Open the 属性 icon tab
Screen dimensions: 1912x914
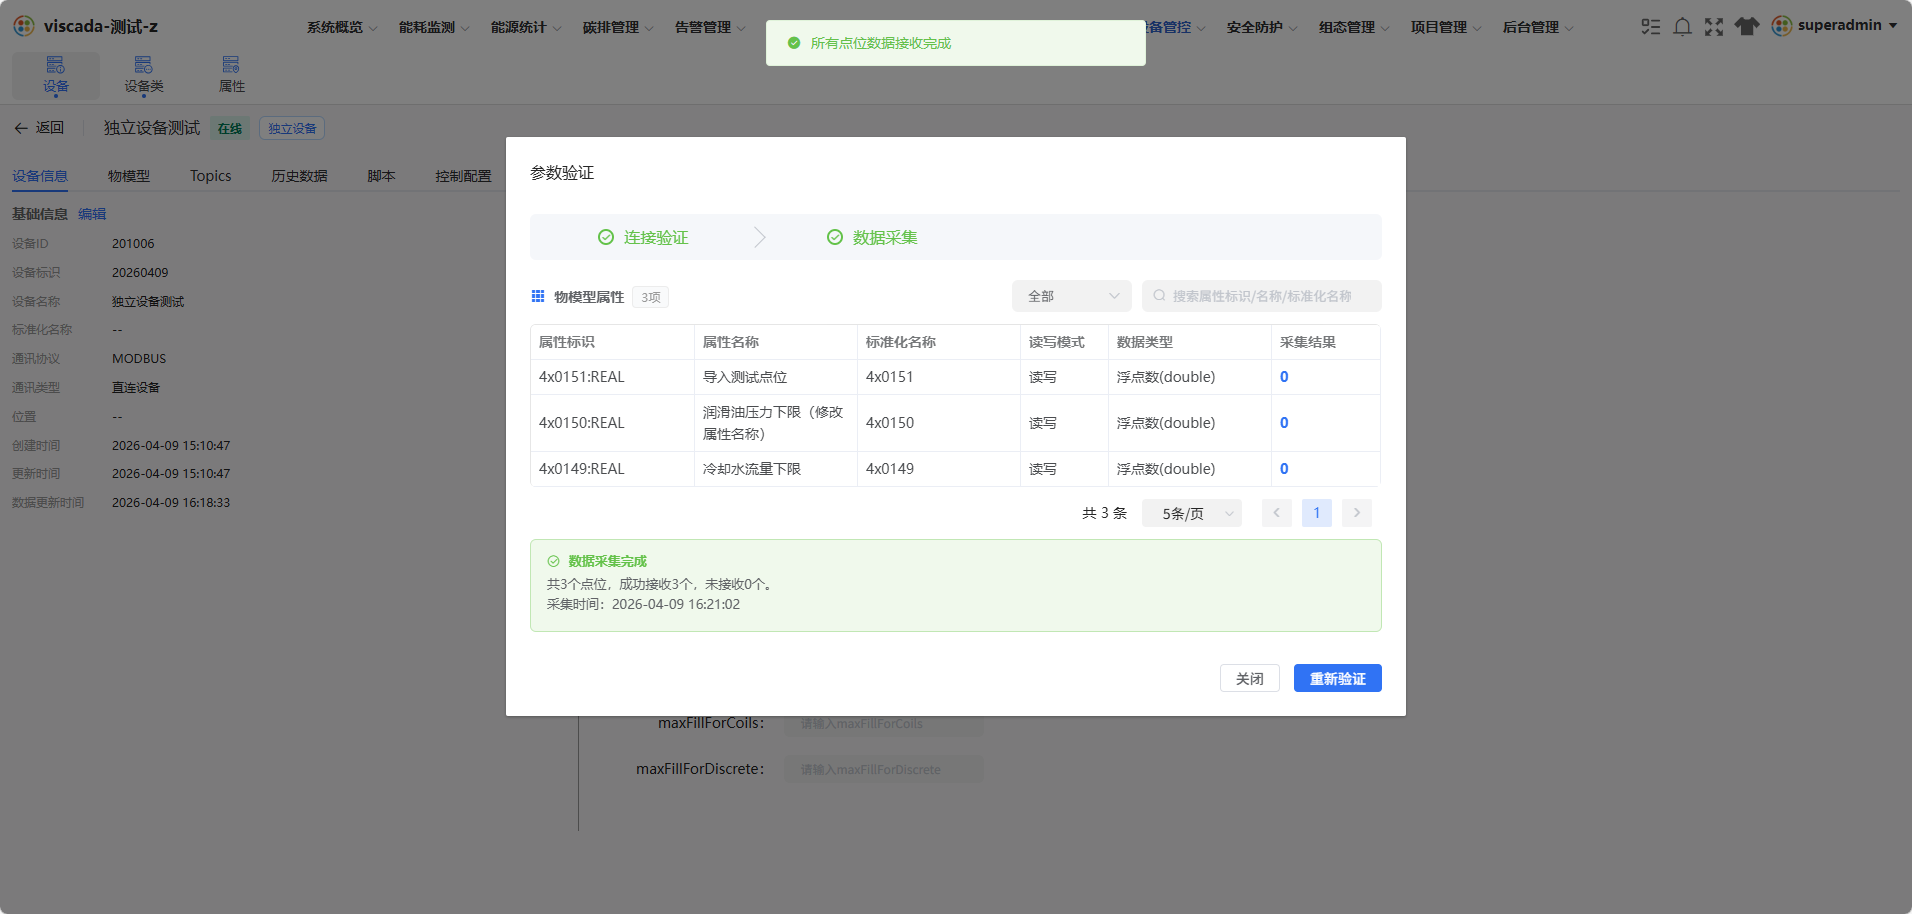coord(231,76)
